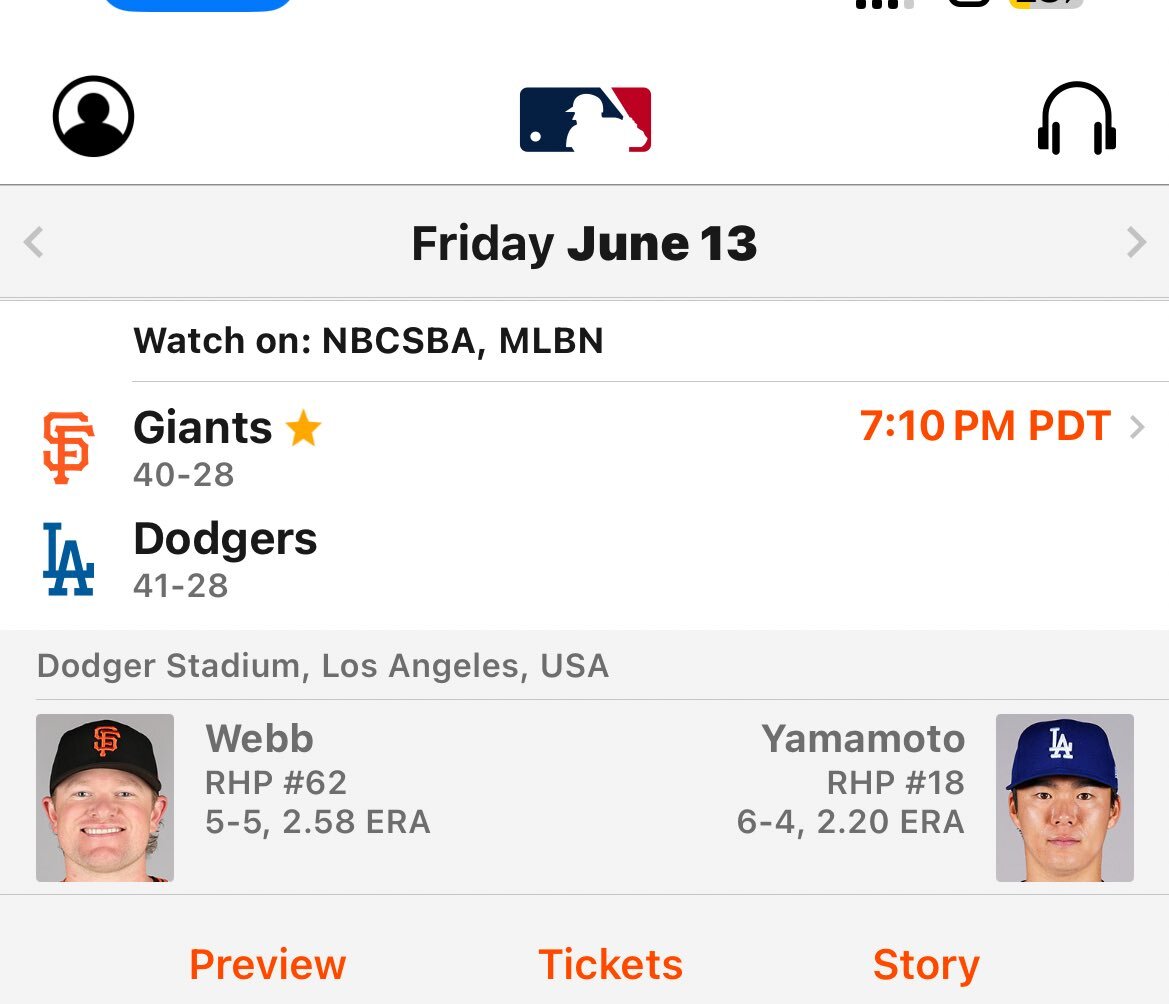The height and width of the screenshot is (1004, 1169).
Task: Tap the Dodgers LA logo
Action: click(x=68, y=559)
